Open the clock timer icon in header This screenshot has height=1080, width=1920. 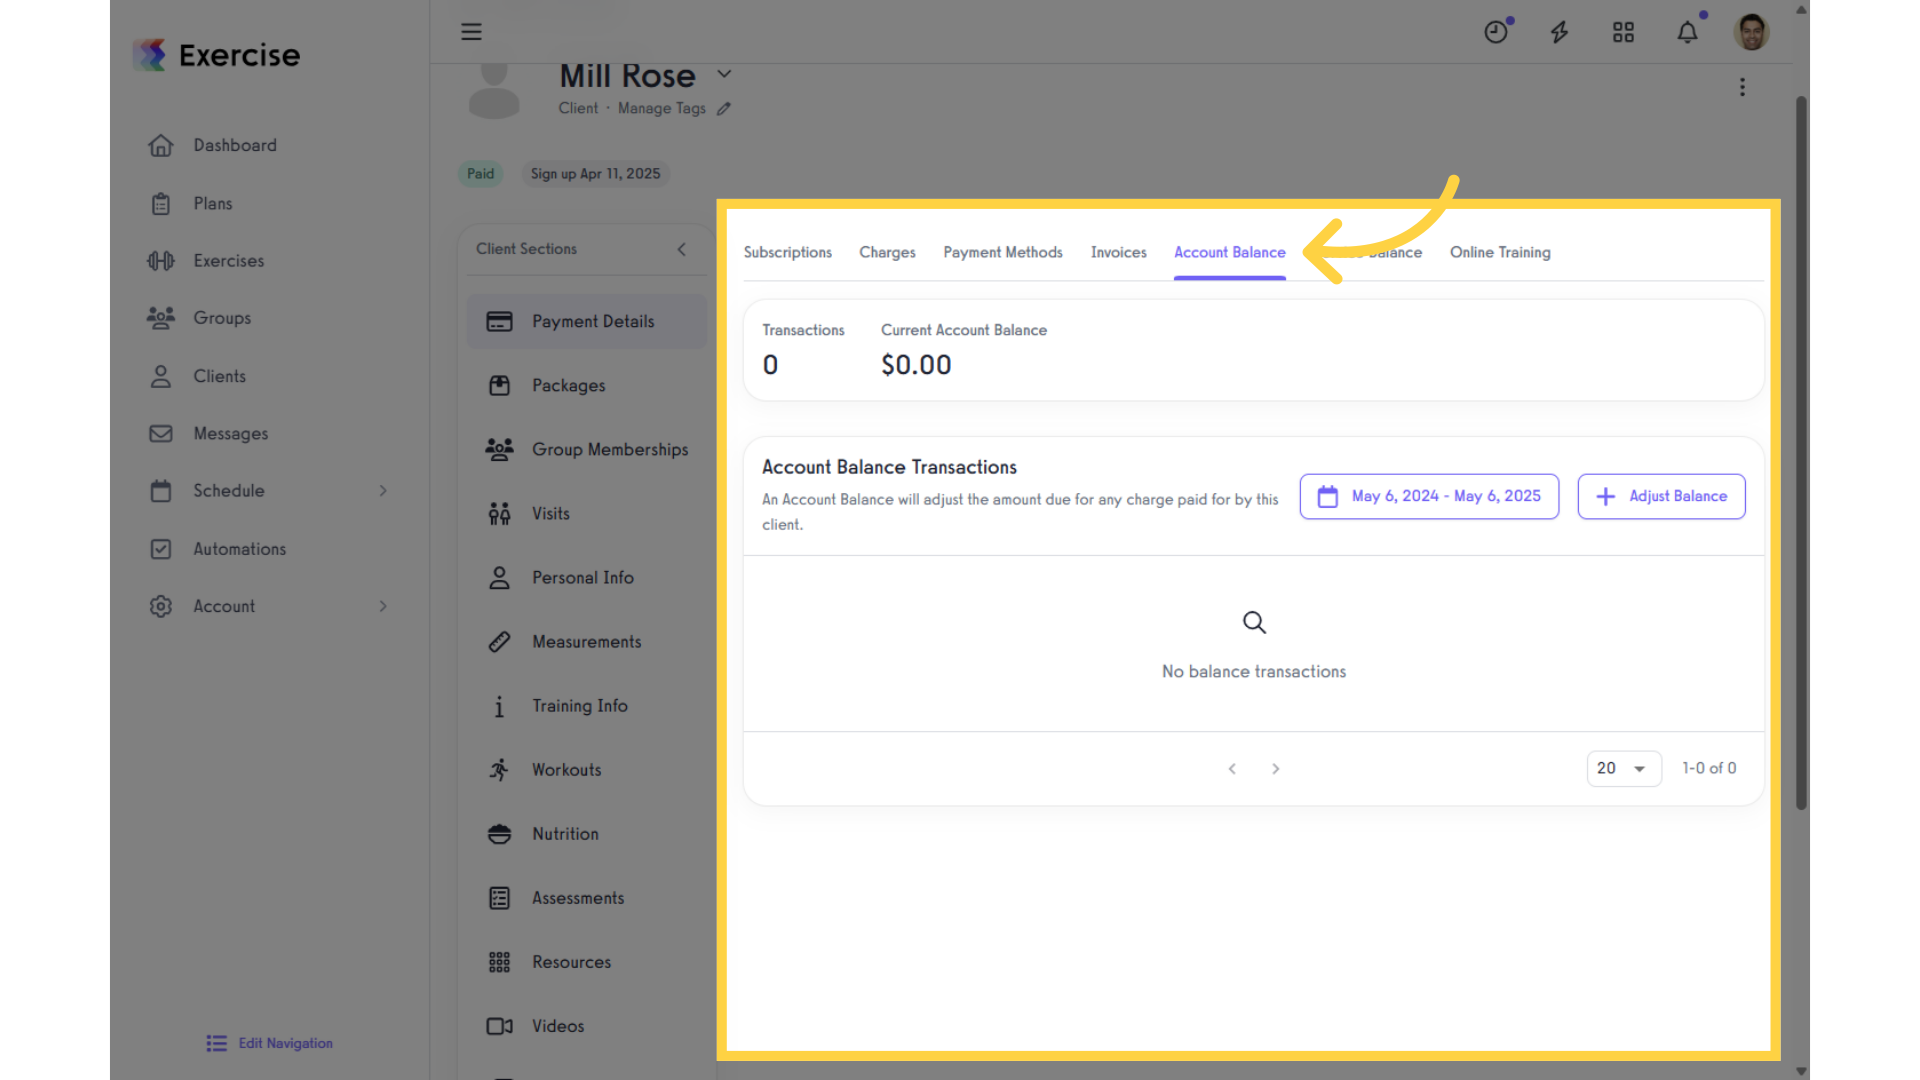[x=1497, y=32]
